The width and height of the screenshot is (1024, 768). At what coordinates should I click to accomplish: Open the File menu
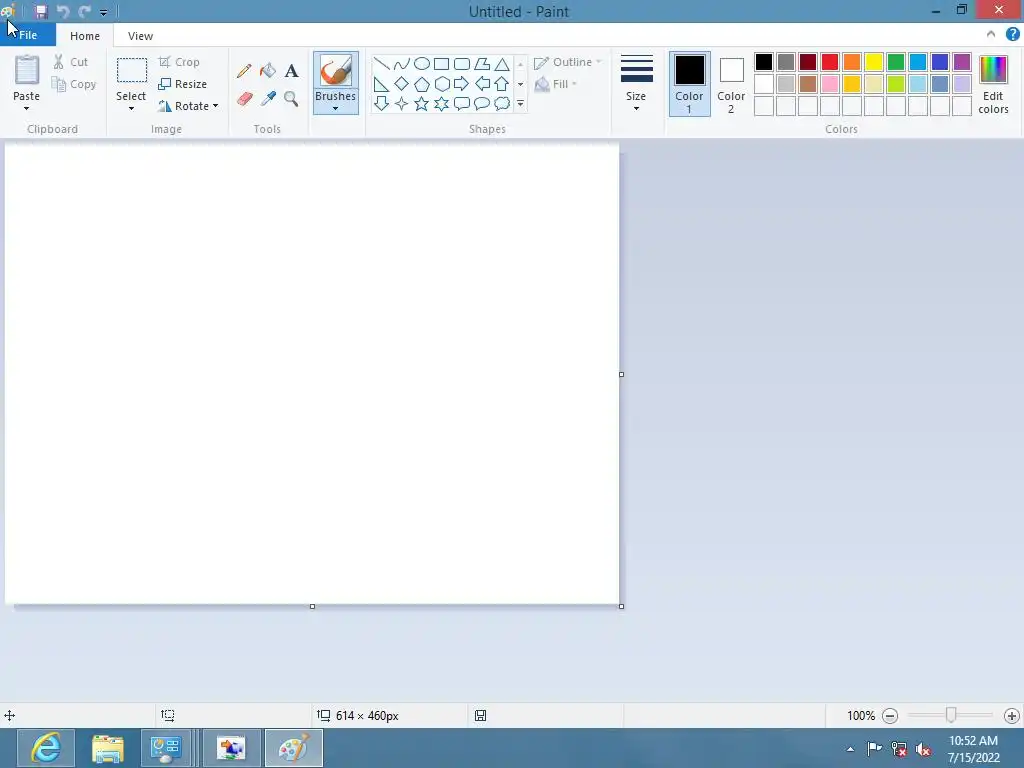28,35
